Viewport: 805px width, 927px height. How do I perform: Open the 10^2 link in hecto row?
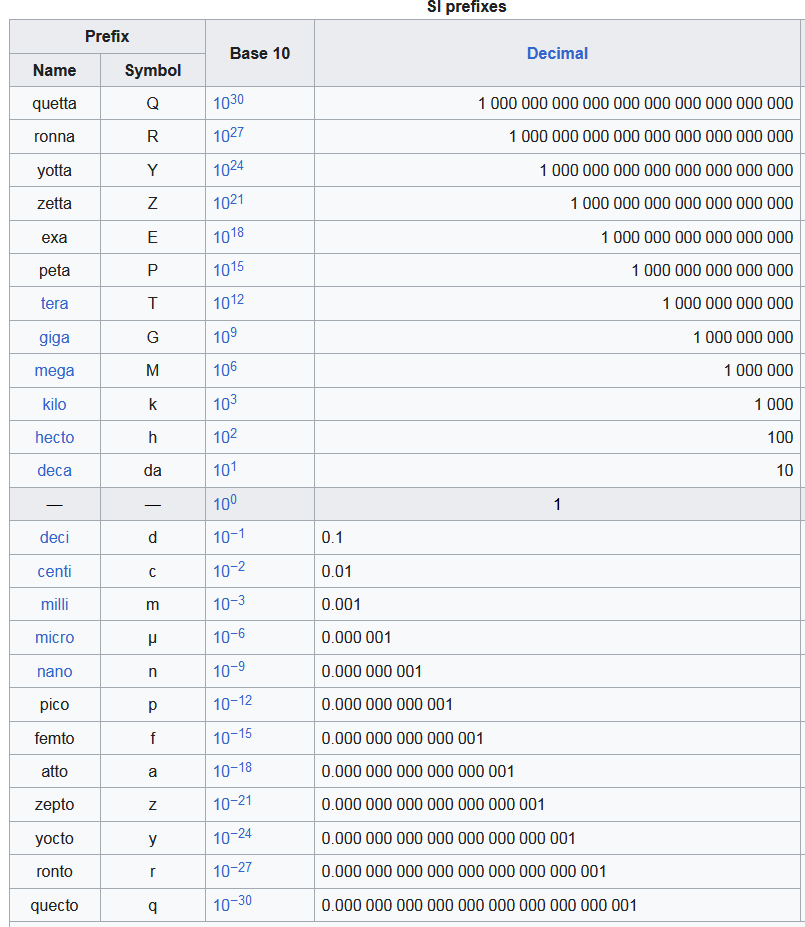point(225,436)
